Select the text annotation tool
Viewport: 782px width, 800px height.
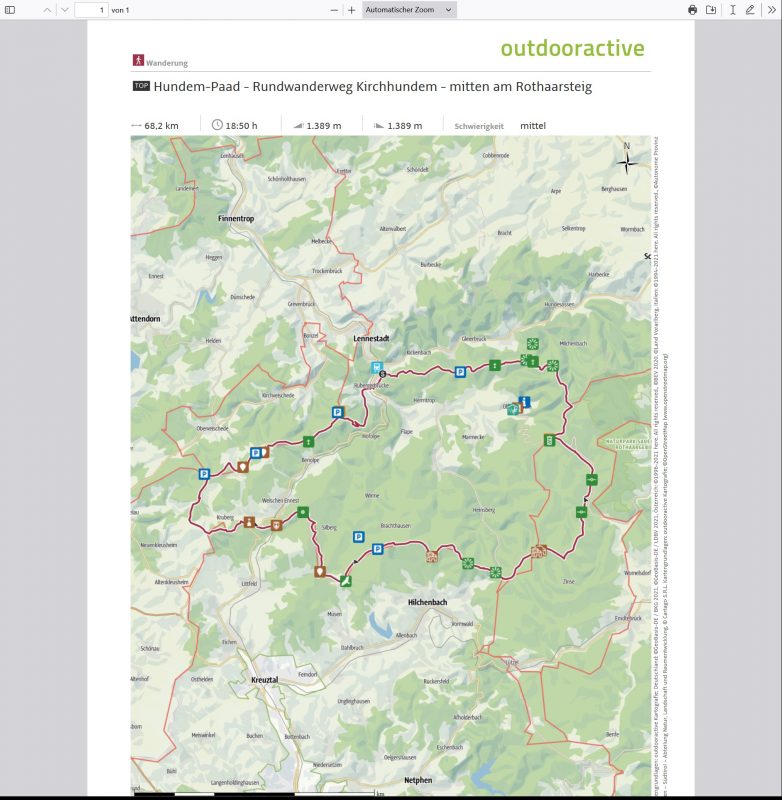coord(733,9)
